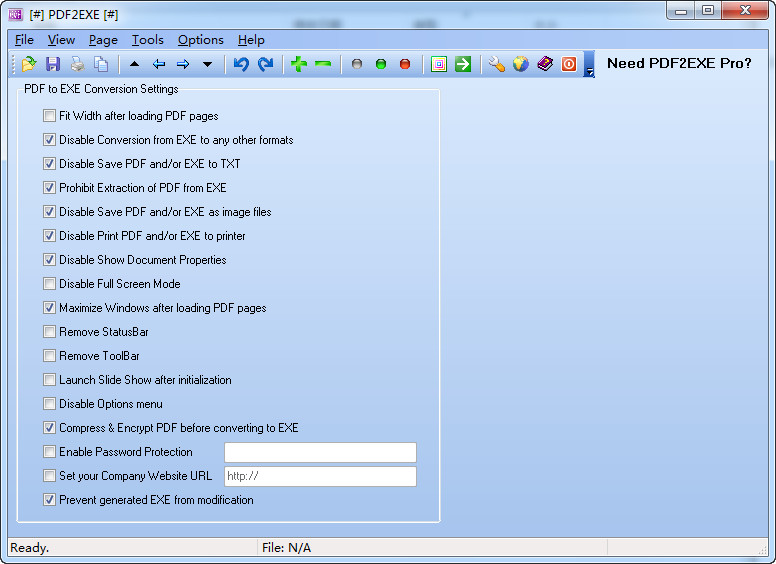776x564 pixels.
Task: Uncheck Disable Show Document Properties
Action: pos(49,260)
